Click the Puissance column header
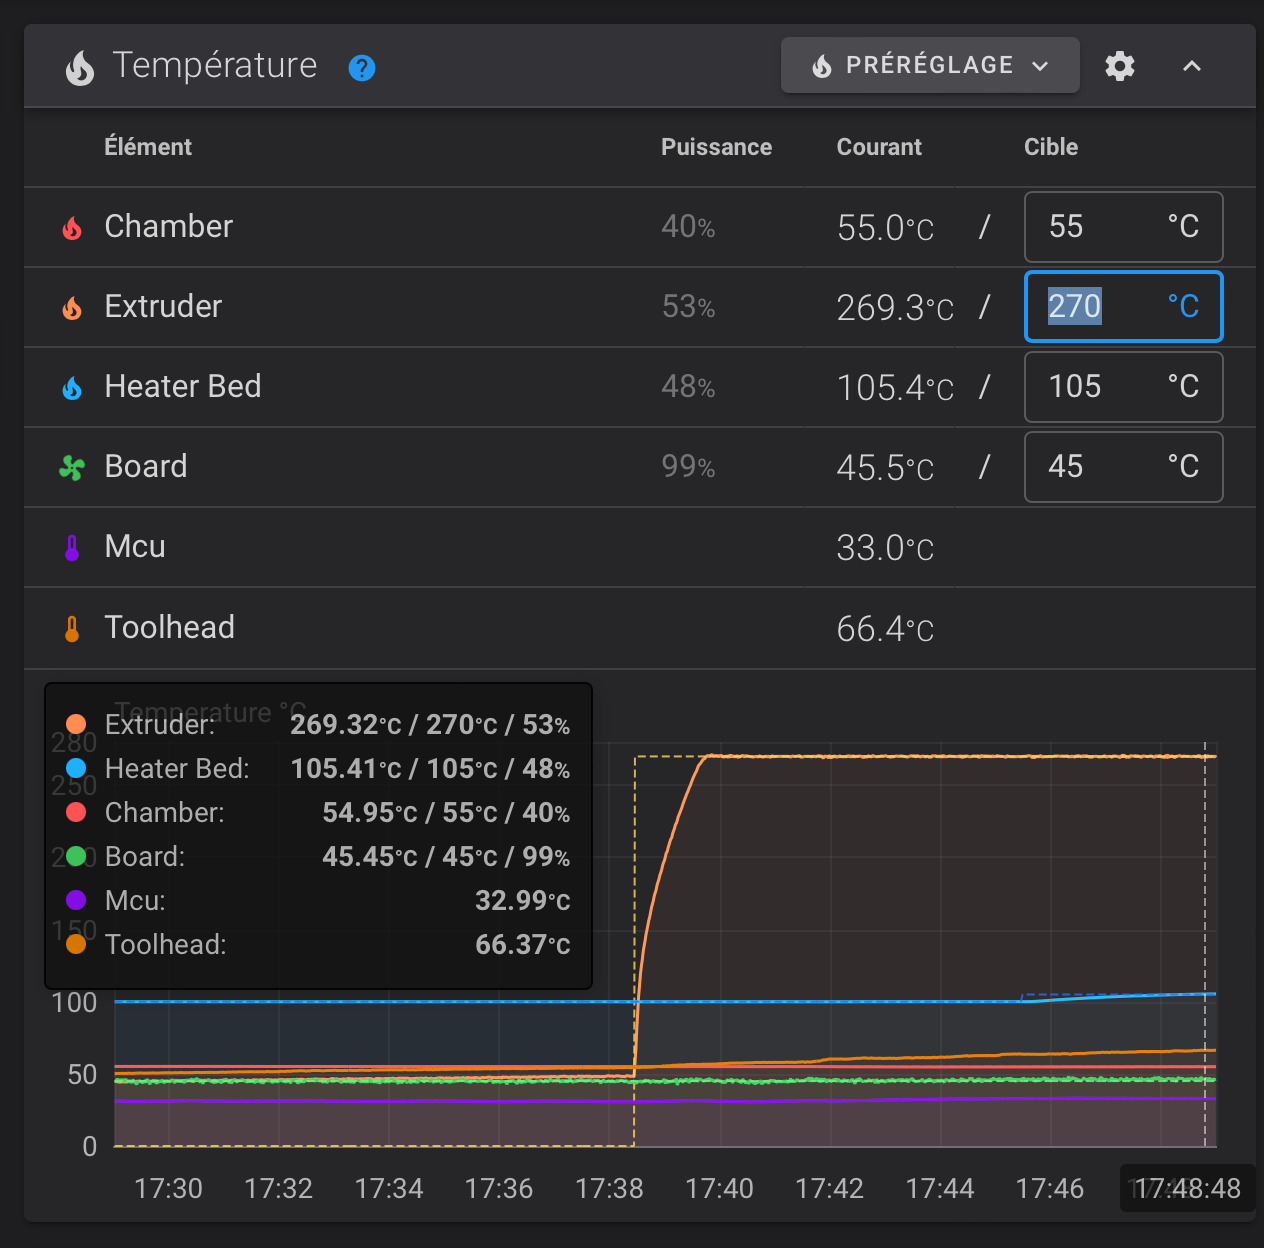 tap(716, 147)
